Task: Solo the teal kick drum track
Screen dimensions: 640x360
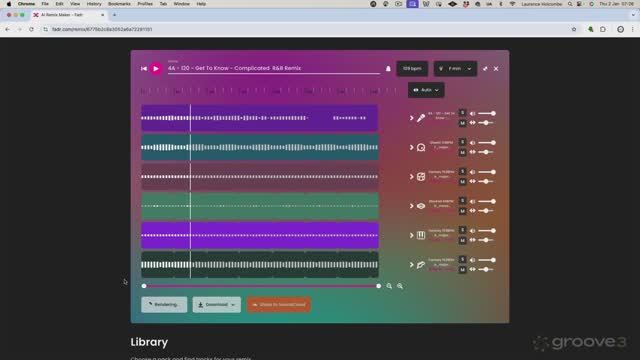Action: pos(462,142)
